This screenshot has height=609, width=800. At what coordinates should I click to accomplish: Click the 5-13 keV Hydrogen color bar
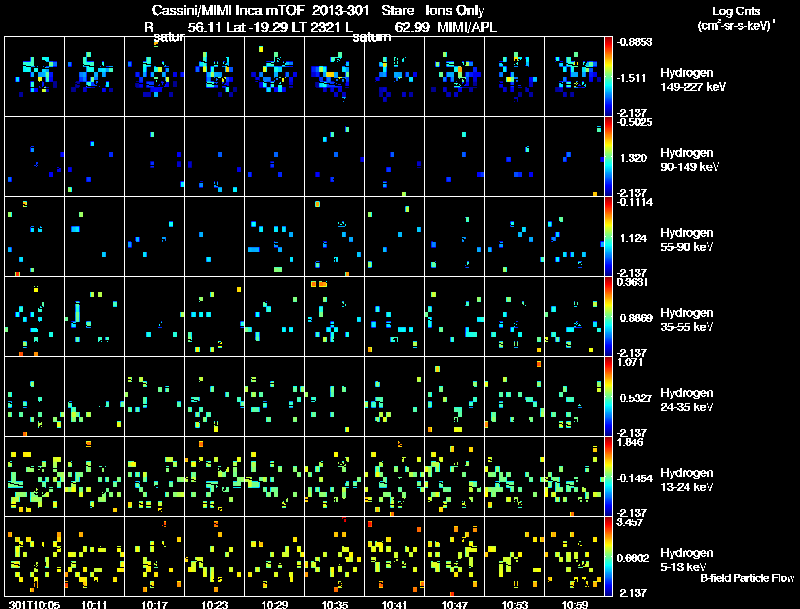pos(609,556)
